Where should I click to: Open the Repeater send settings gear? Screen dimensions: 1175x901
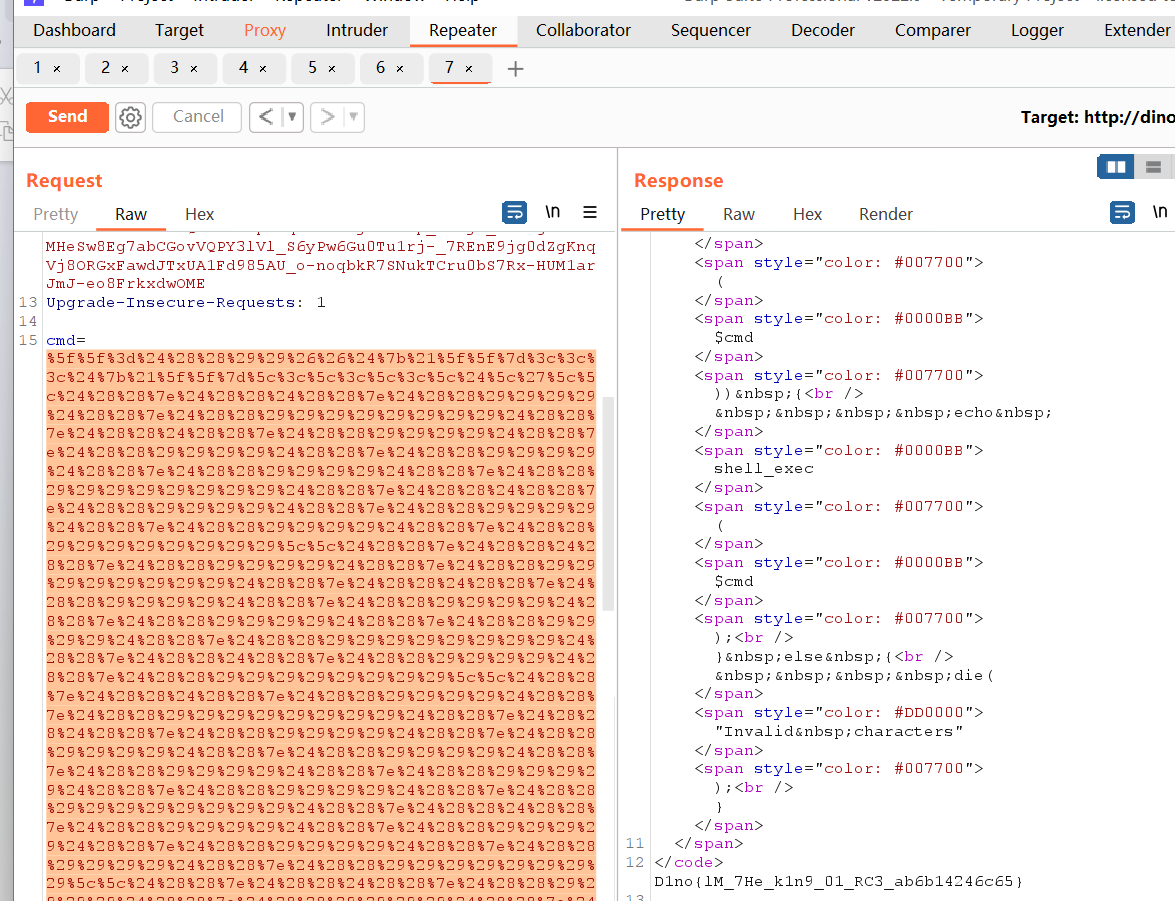pos(130,117)
